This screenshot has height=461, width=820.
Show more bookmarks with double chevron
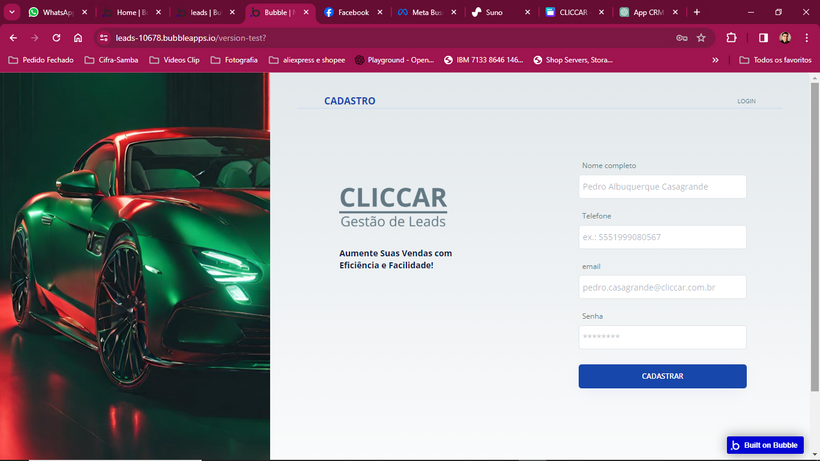pyautogui.click(x=715, y=60)
